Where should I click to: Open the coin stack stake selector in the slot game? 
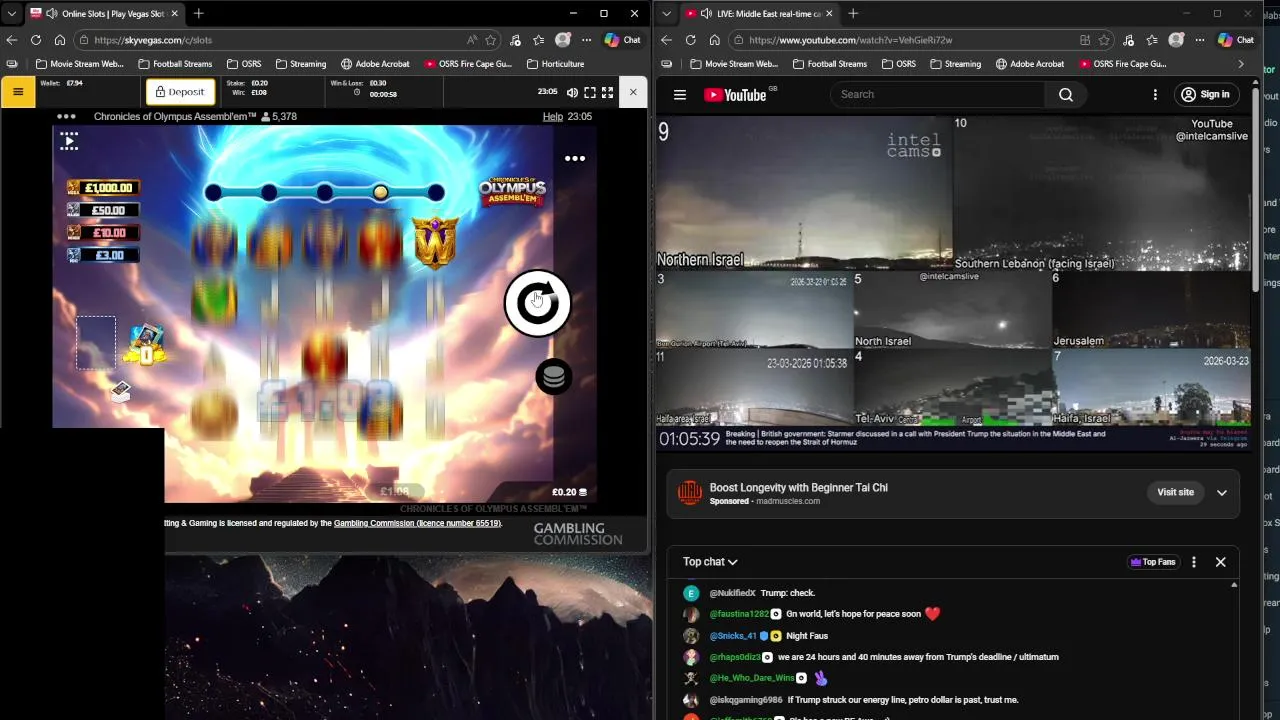[554, 377]
